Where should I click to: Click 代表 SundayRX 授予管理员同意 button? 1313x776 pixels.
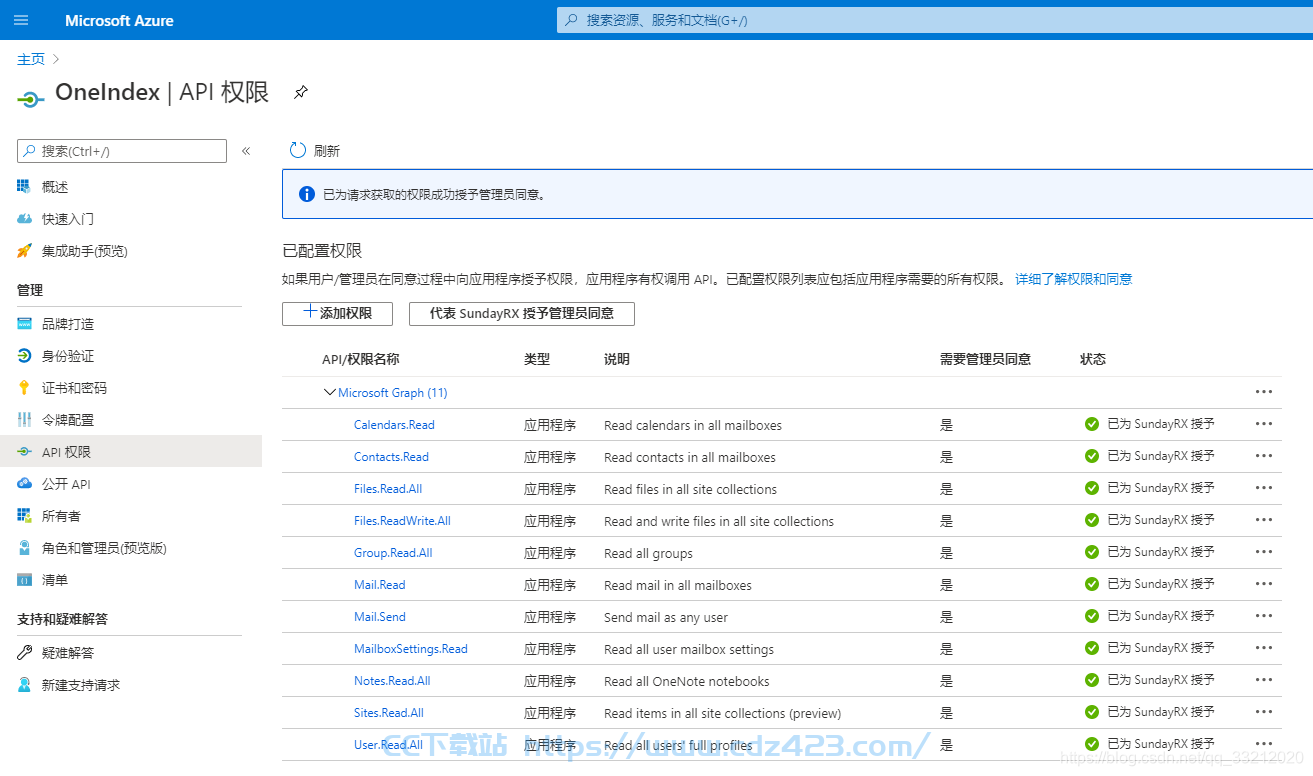[x=522, y=313]
